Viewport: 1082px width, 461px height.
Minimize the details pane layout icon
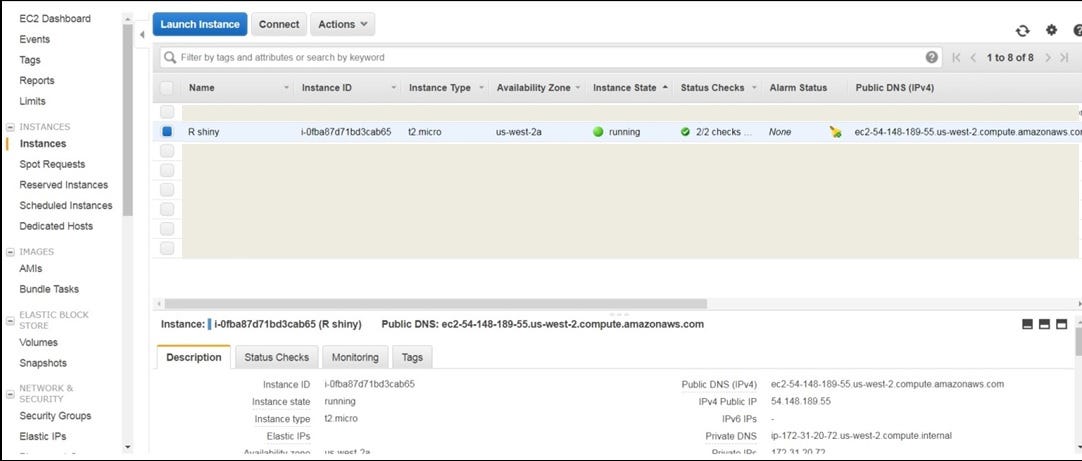pos(1027,324)
